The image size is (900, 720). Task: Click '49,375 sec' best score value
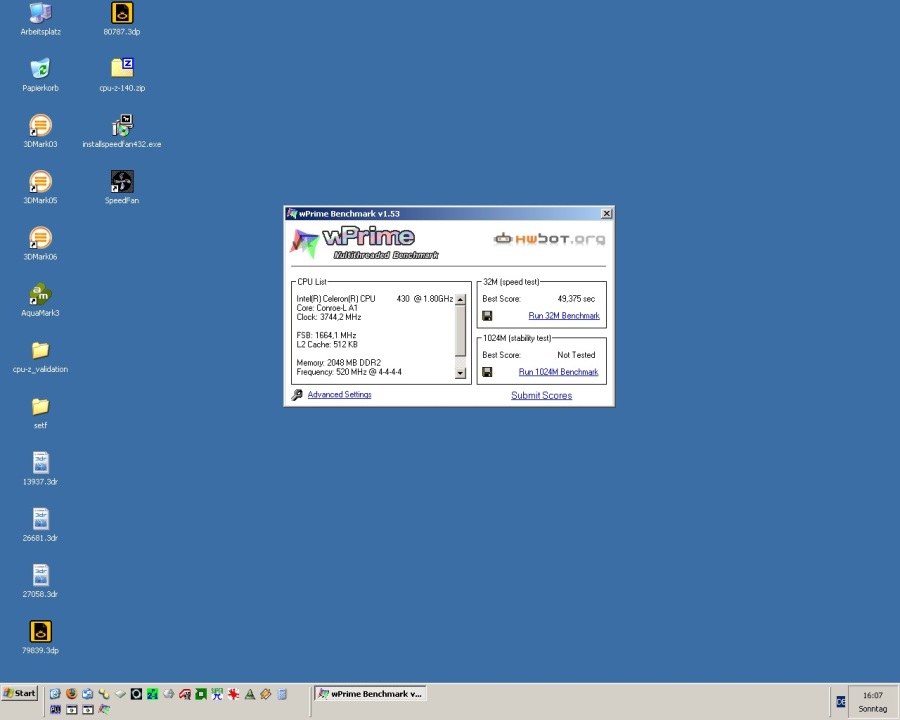(x=576, y=299)
